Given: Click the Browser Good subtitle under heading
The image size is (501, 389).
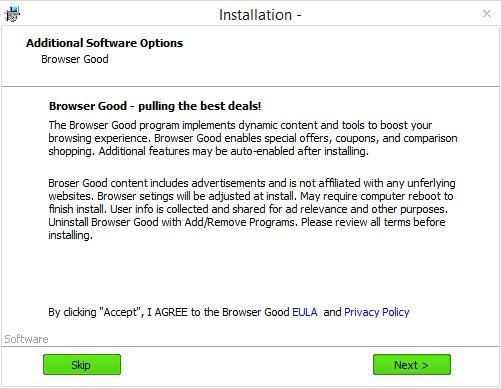Looking at the screenshot, I should coord(75,59).
